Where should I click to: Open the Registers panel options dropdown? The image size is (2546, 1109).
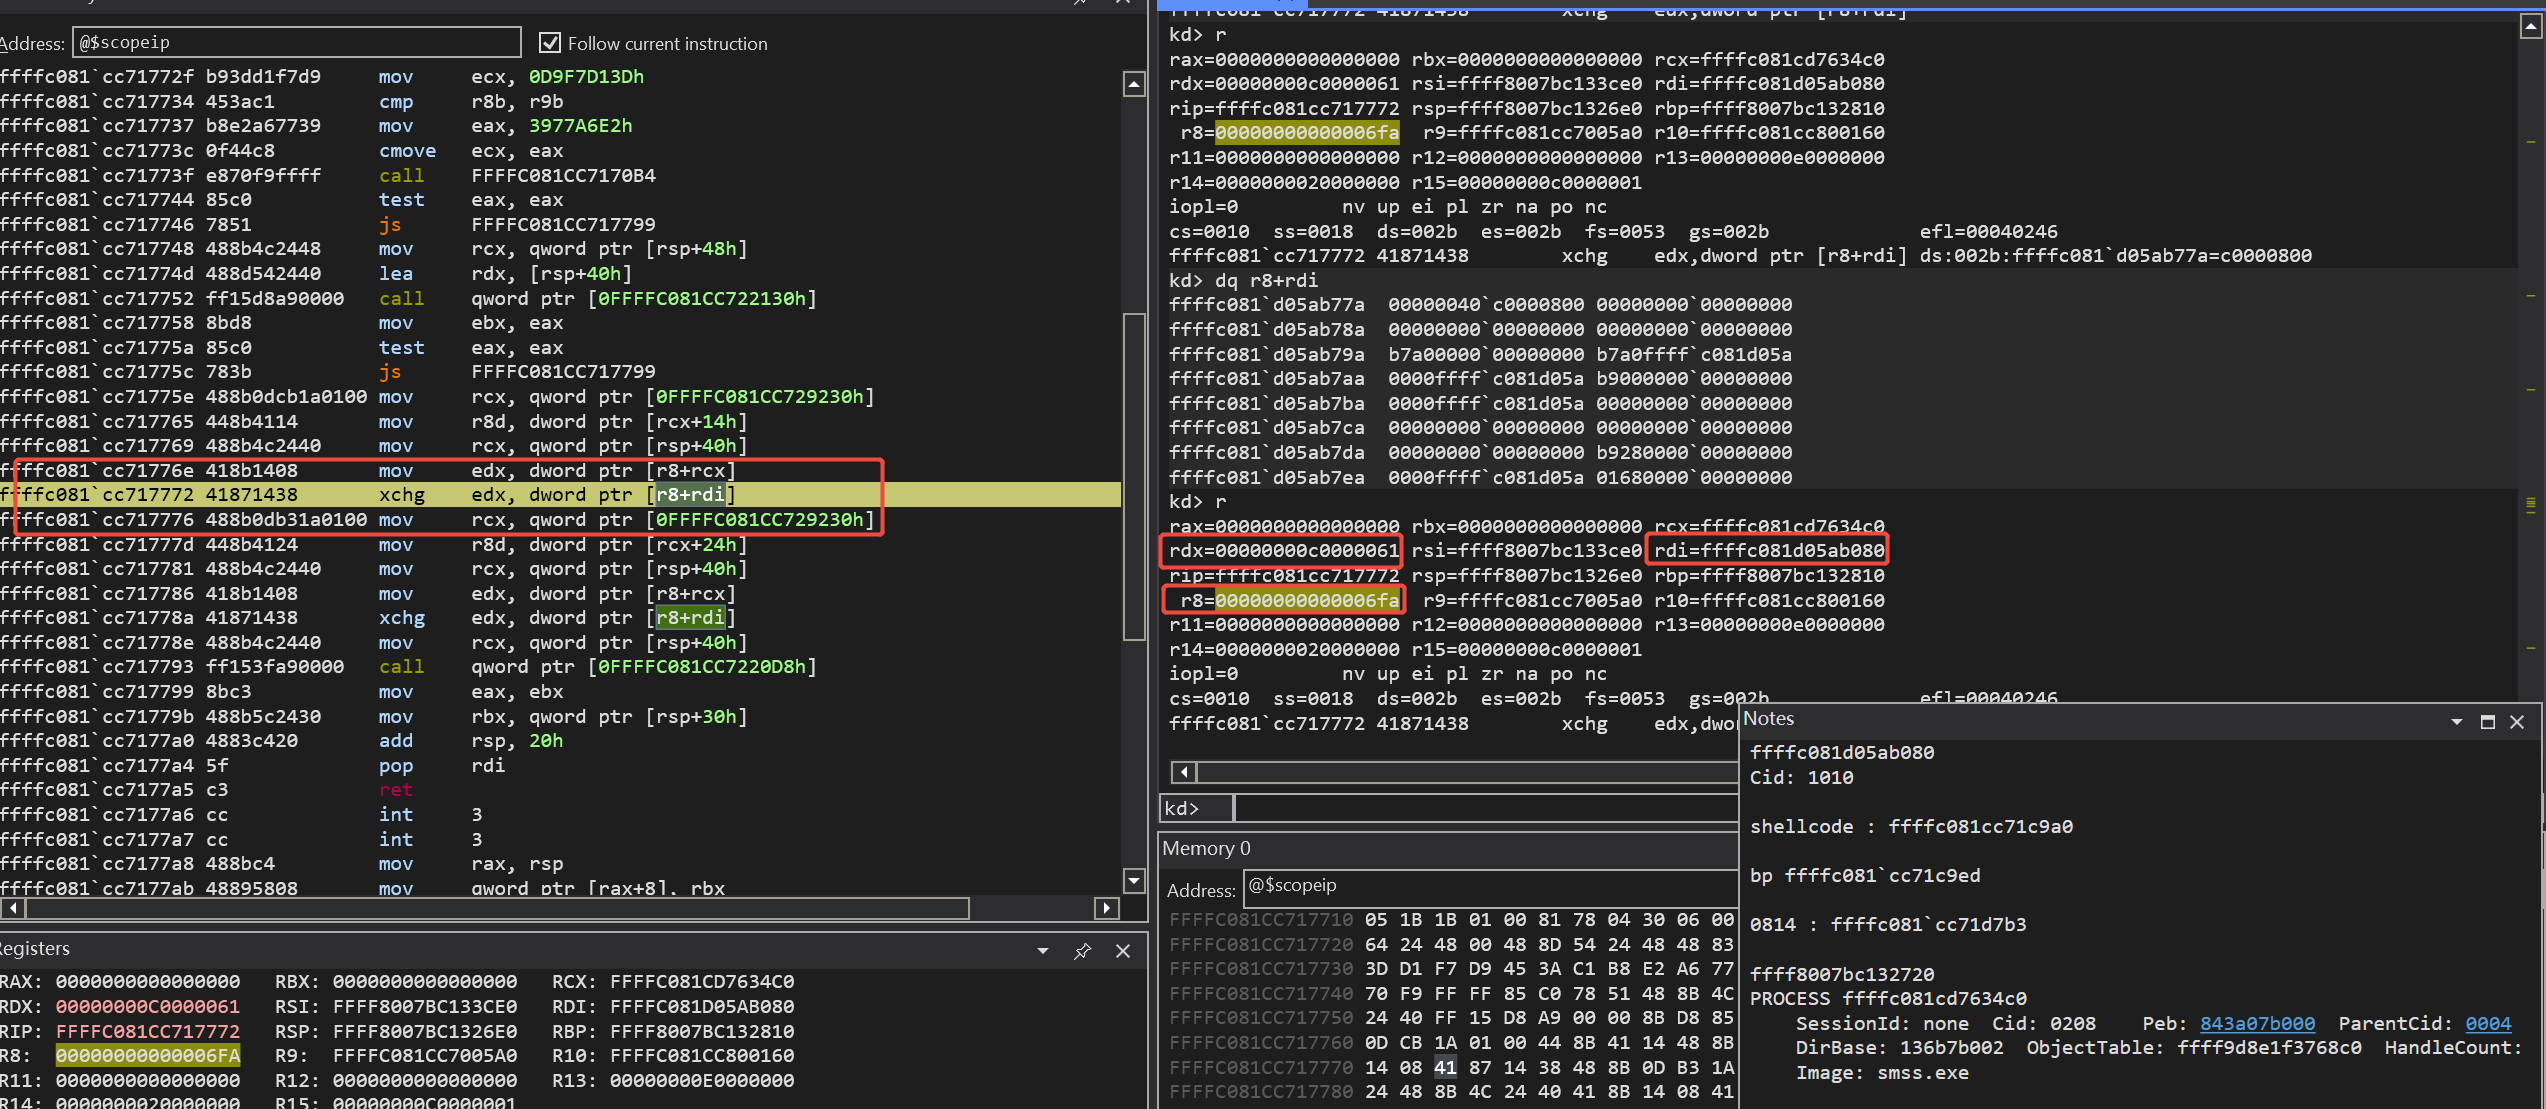(1043, 951)
